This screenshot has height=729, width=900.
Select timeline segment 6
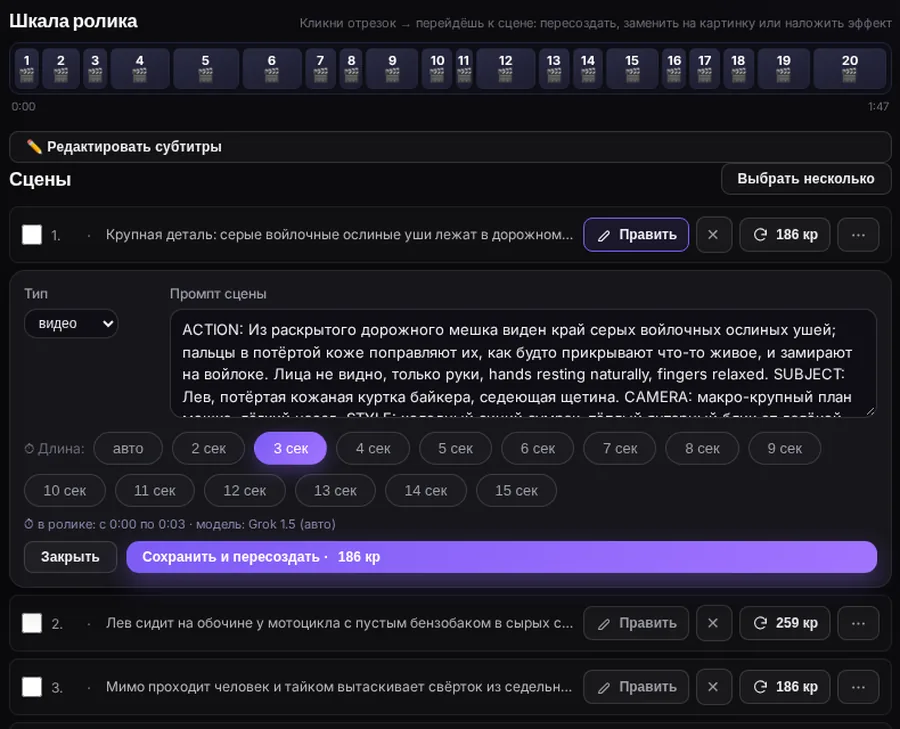click(271, 68)
